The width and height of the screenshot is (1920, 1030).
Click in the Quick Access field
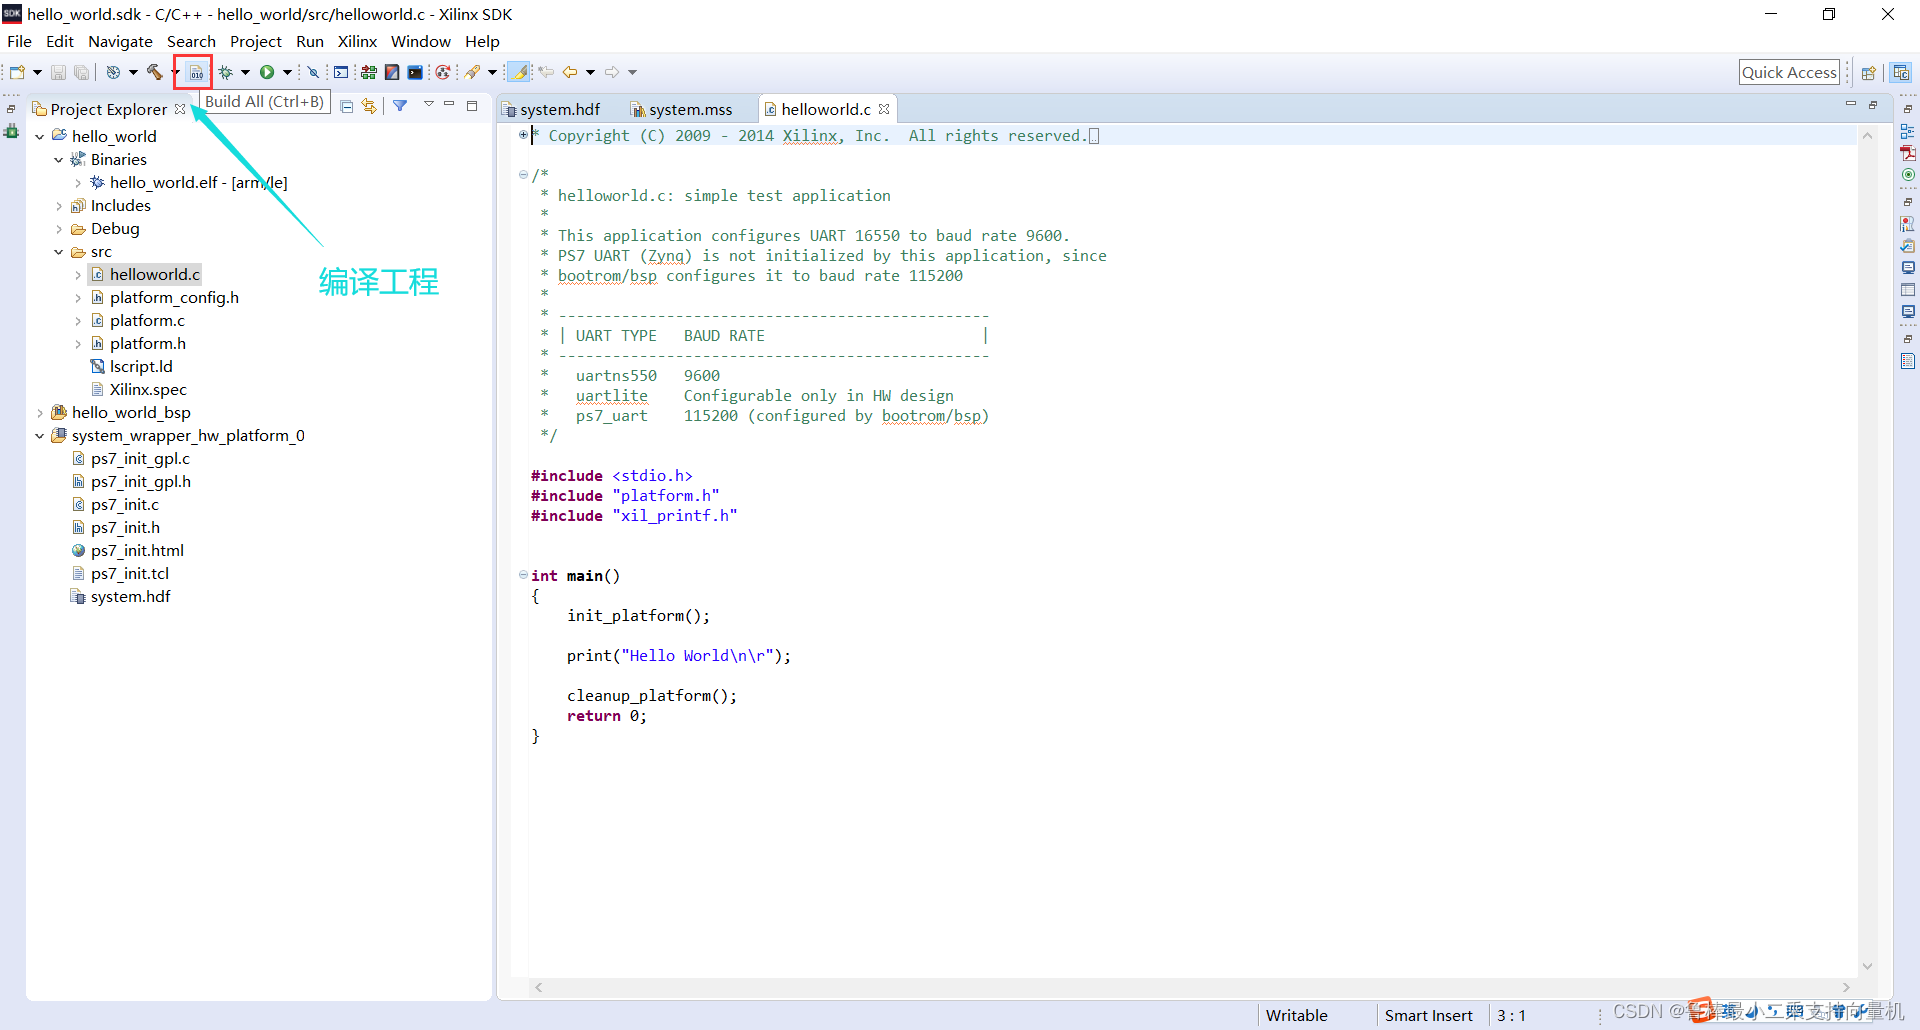[x=1789, y=72]
